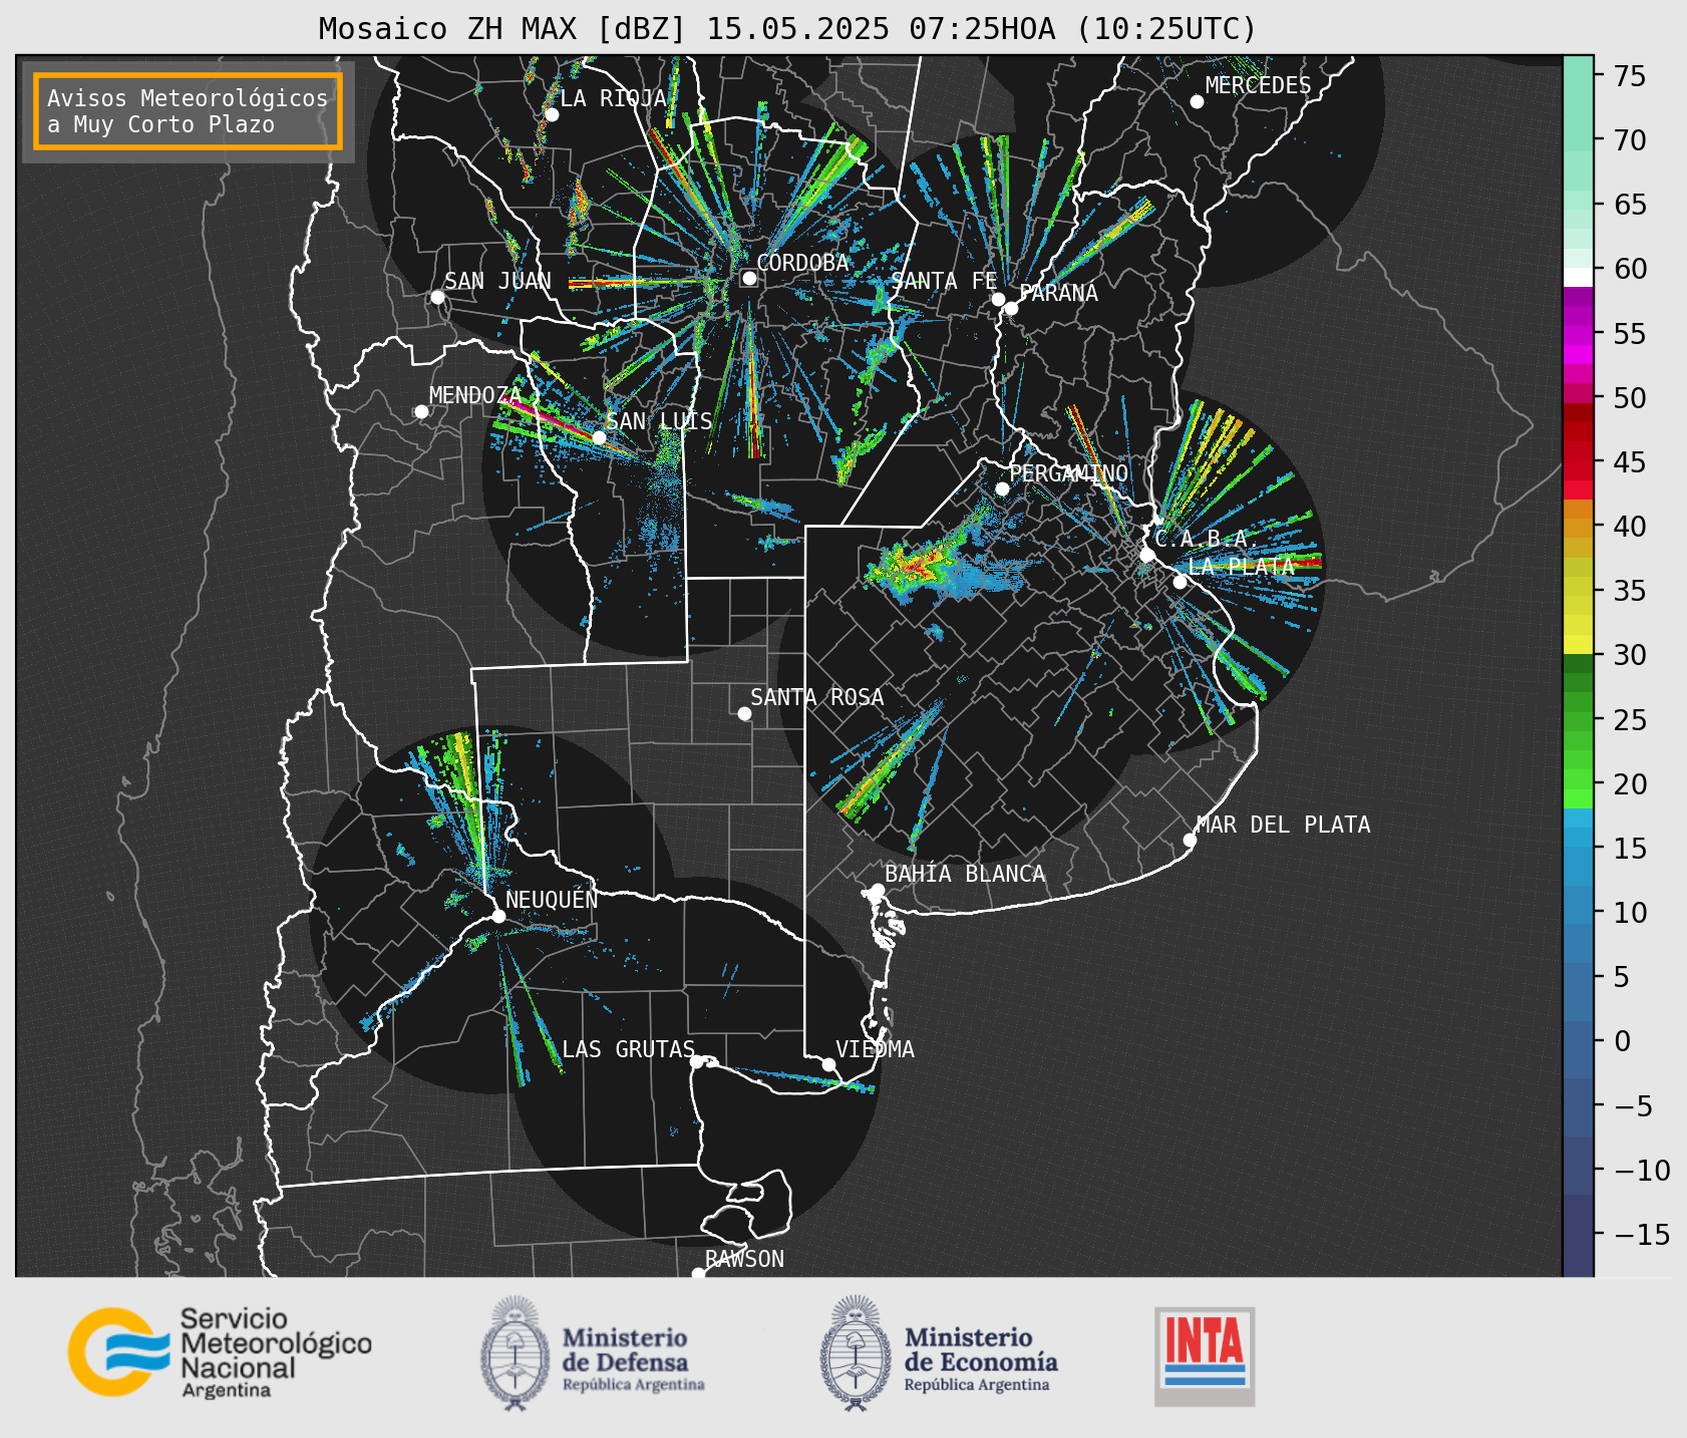The width and height of the screenshot is (1687, 1438).
Task: Click the SANTA FE city marker
Action: 998,299
